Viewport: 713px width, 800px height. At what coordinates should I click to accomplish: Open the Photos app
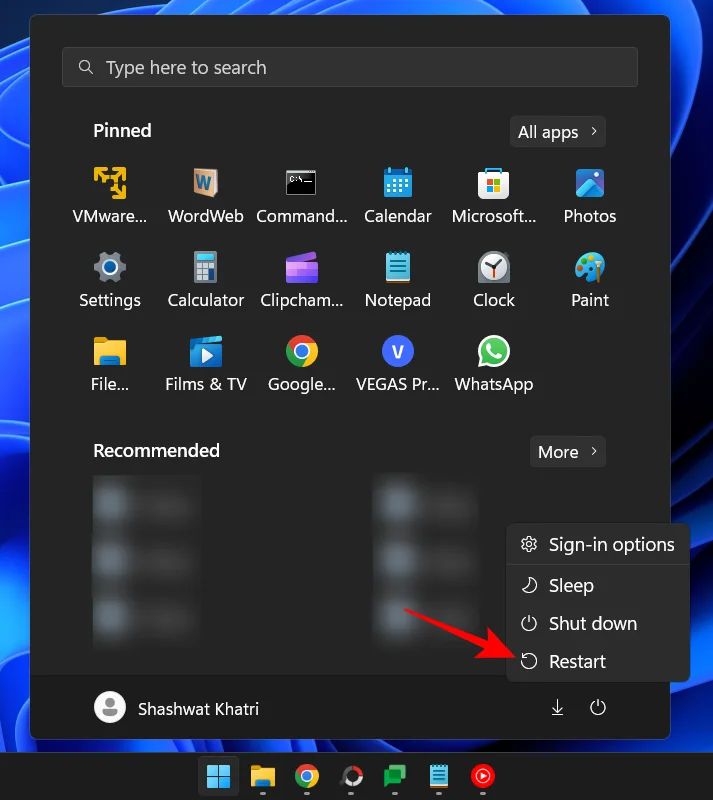pyautogui.click(x=589, y=195)
